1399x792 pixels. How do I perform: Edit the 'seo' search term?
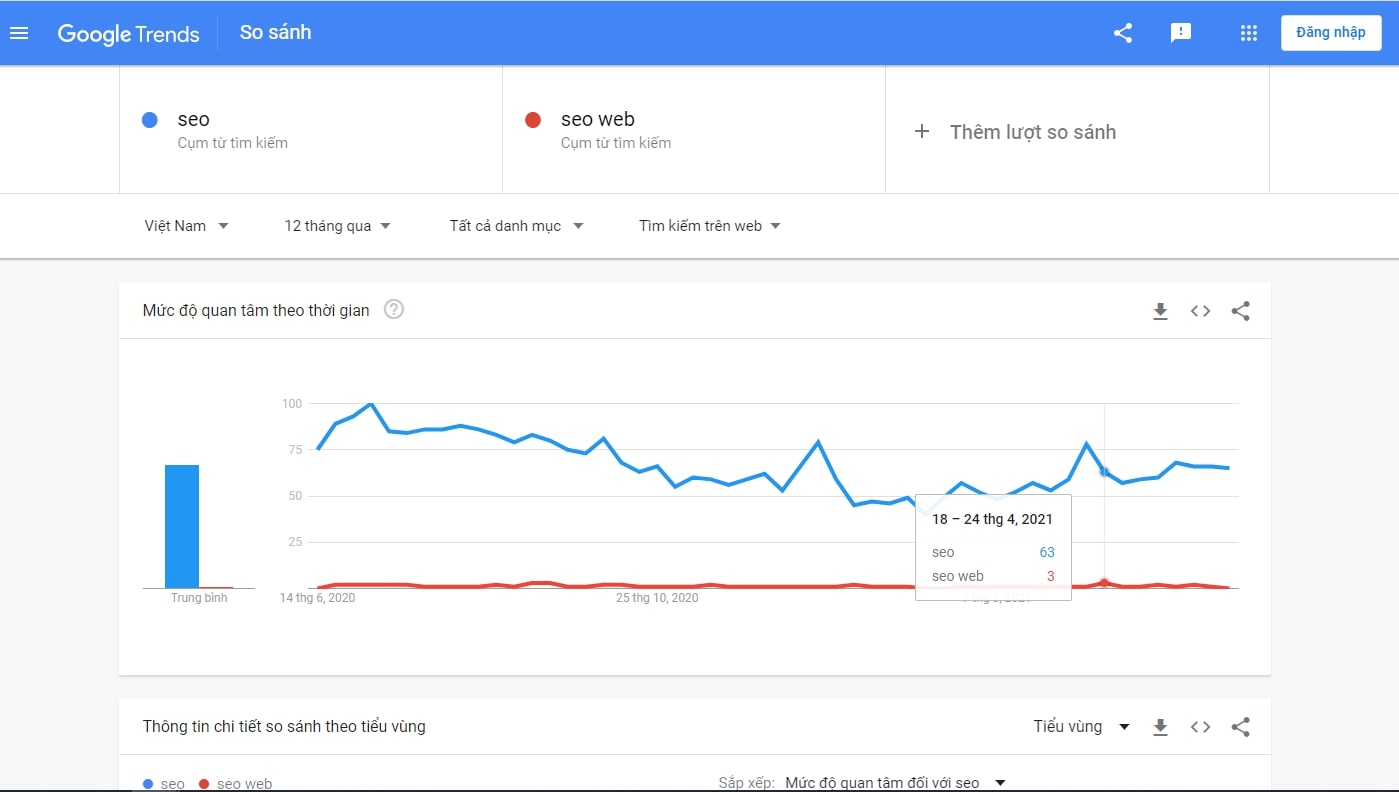pyautogui.click(x=194, y=120)
